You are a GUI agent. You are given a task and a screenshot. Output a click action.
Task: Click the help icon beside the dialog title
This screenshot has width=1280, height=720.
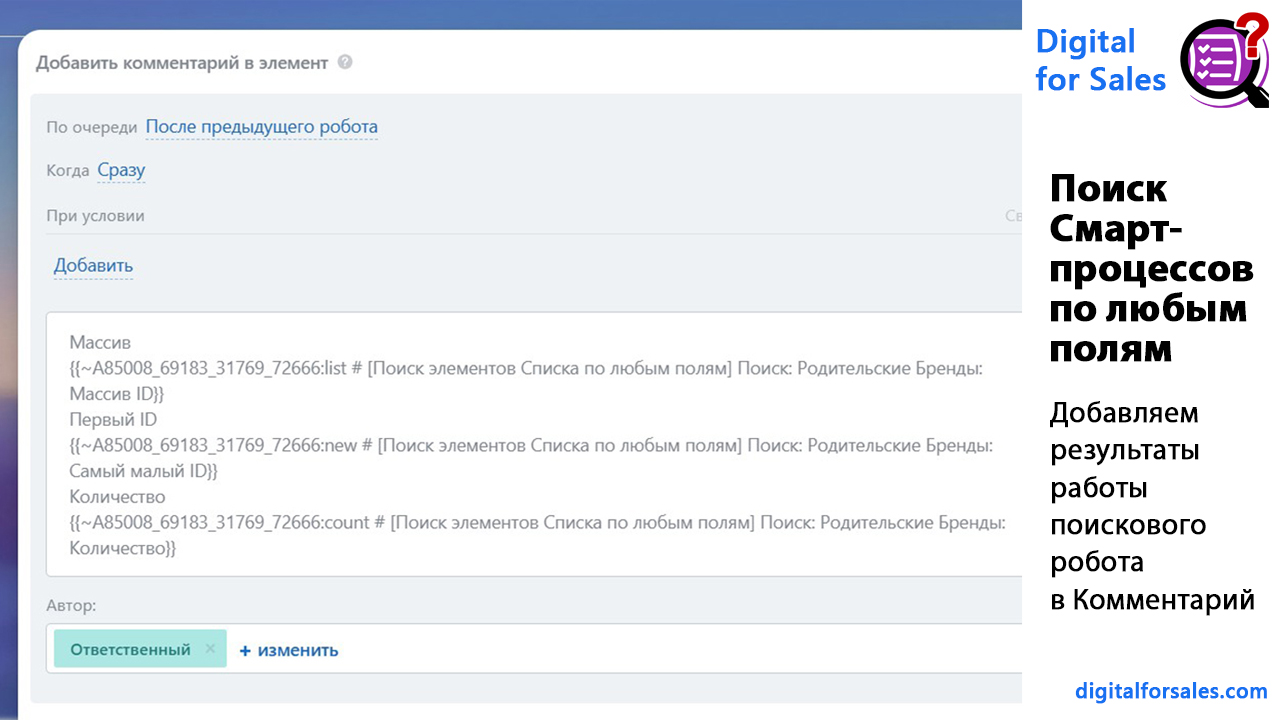click(345, 62)
